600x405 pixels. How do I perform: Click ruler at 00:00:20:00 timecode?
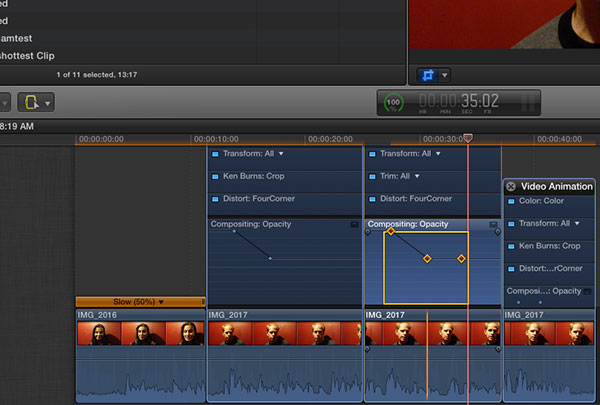(330, 139)
